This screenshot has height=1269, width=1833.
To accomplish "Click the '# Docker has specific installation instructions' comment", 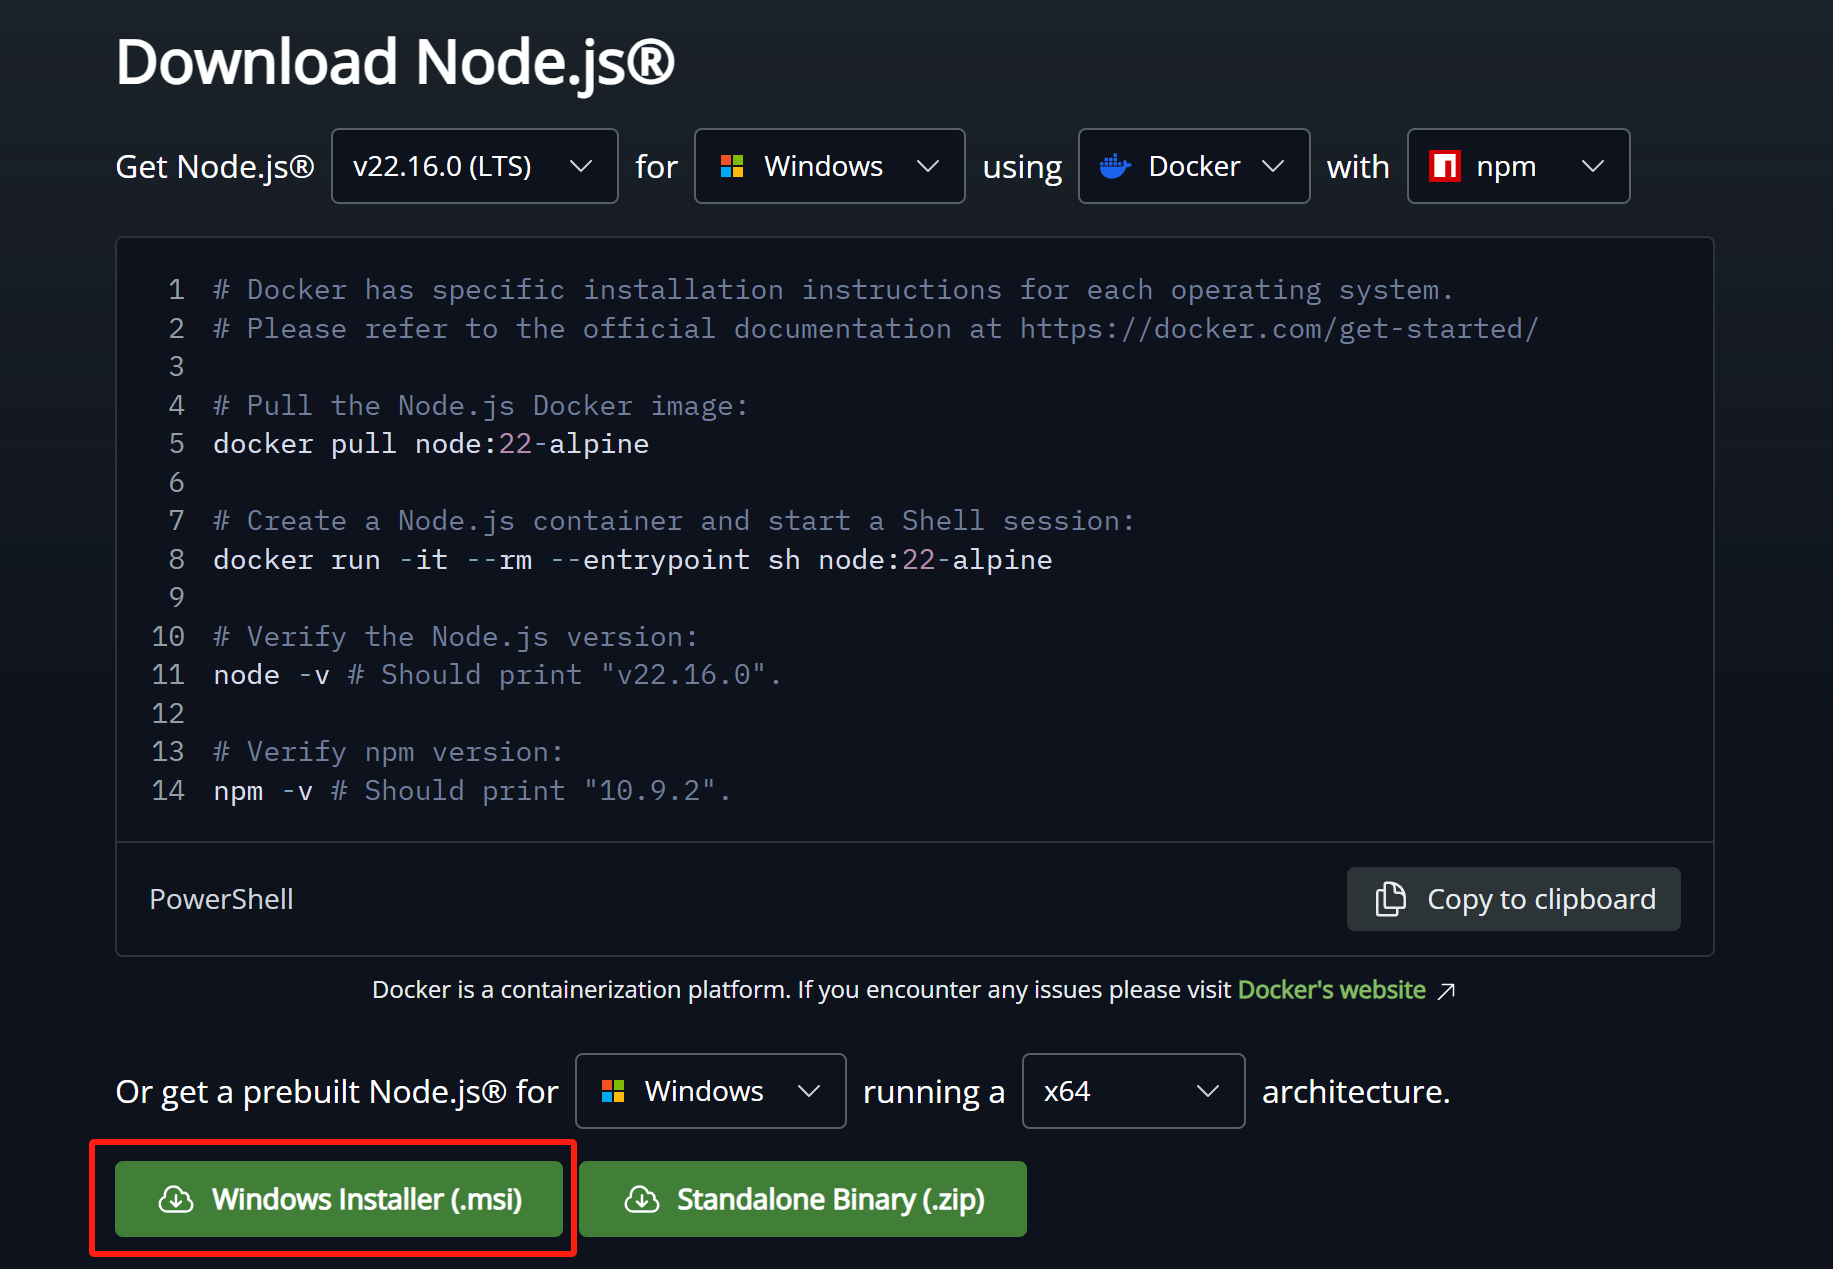I will 833,290.
